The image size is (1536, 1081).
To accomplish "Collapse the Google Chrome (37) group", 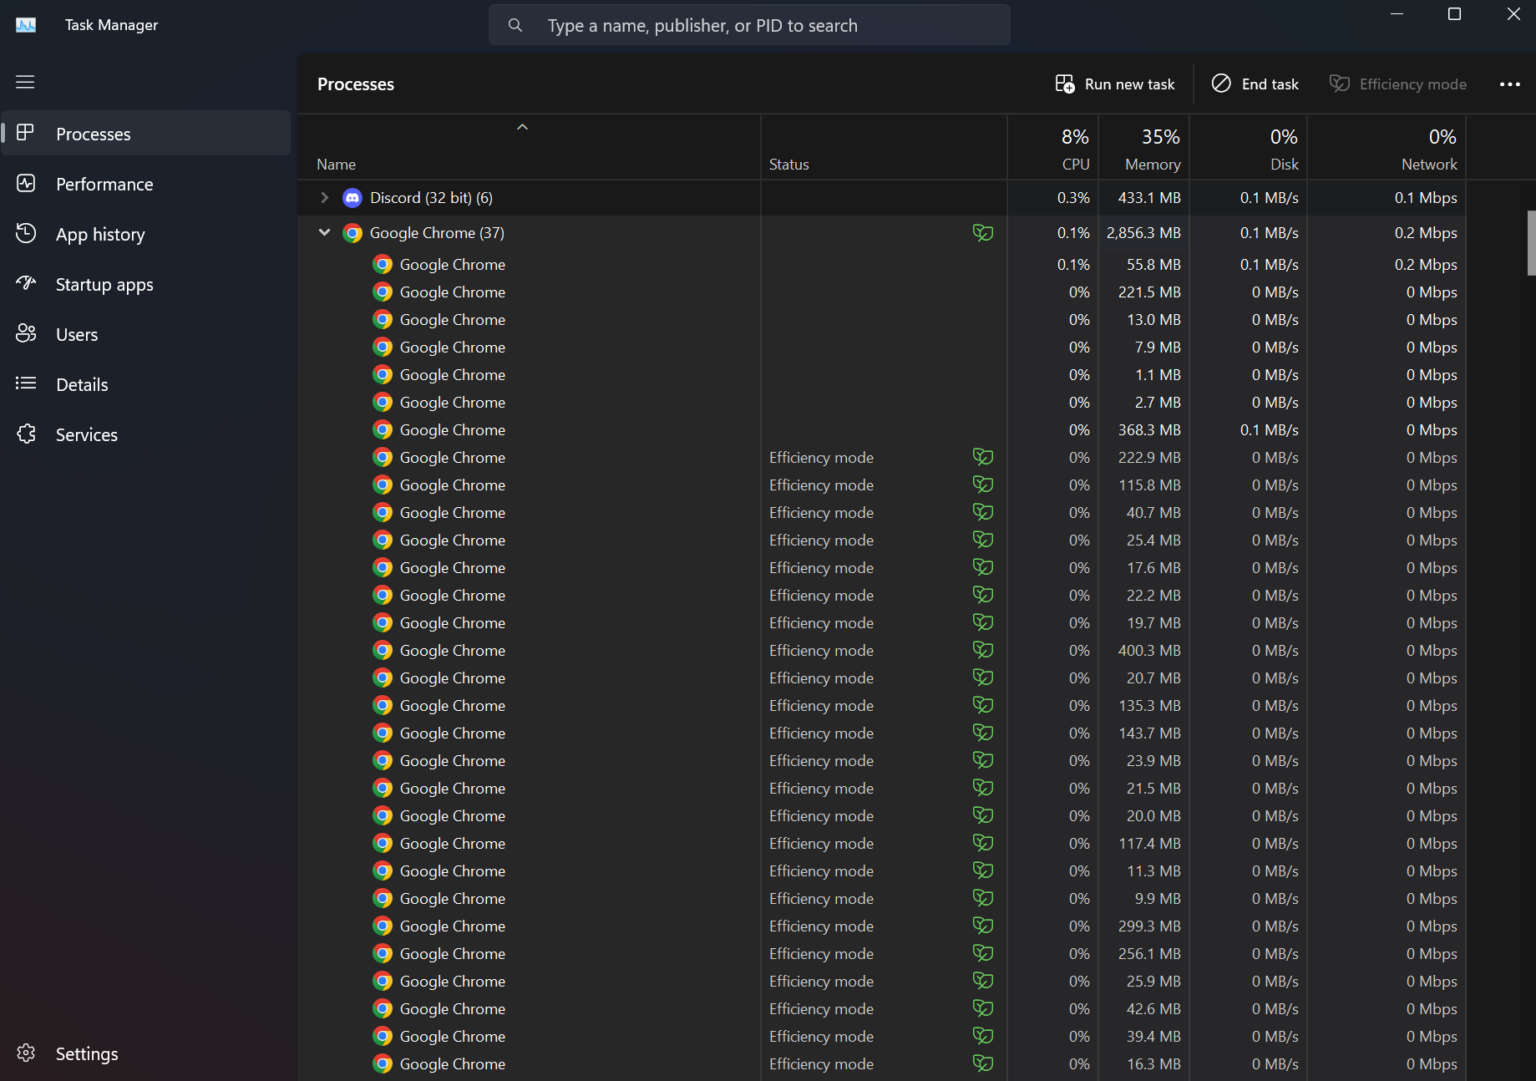I will pyautogui.click(x=324, y=232).
